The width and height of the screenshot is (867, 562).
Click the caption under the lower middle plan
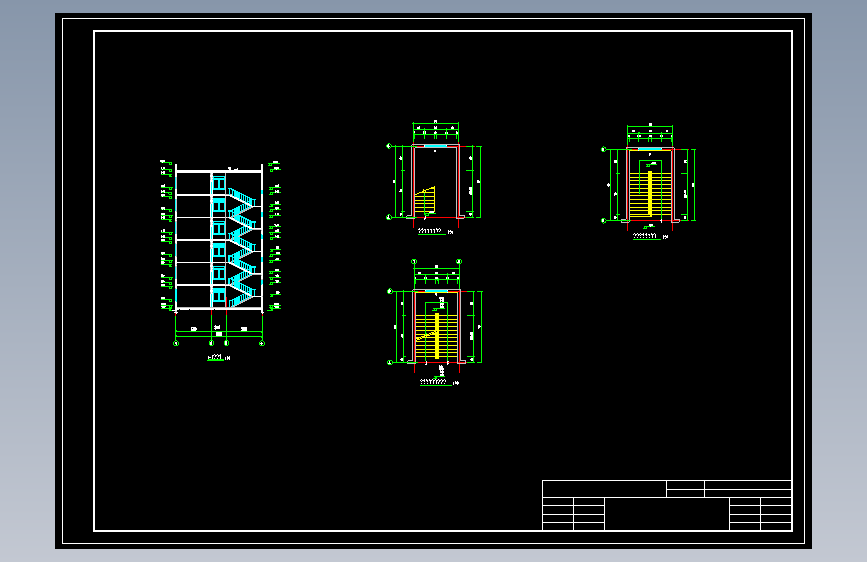click(439, 382)
